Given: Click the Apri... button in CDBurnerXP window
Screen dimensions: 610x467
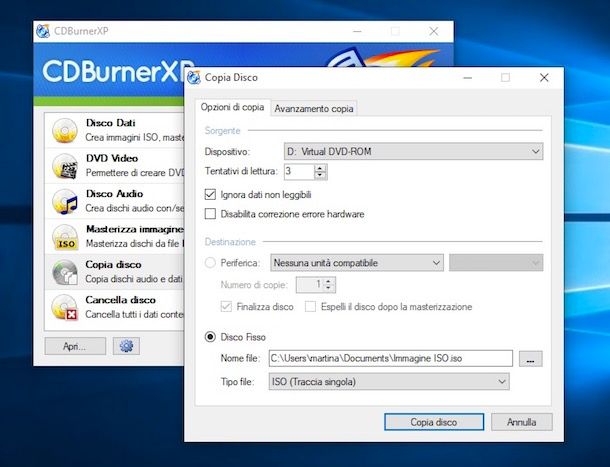Looking at the screenshot, I should click(x=75, y=346).
